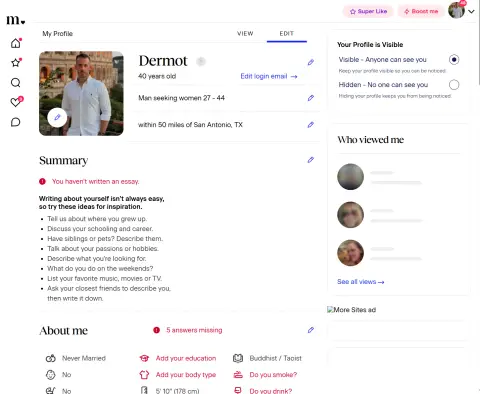Open the third viewer thumbnail in Who viewed me

click(x=350, y=253)
